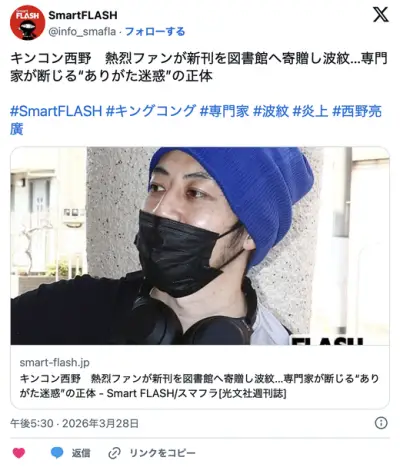
Task: Open the tweet timestamp 午後5:30
Action: tap(74, 423)
